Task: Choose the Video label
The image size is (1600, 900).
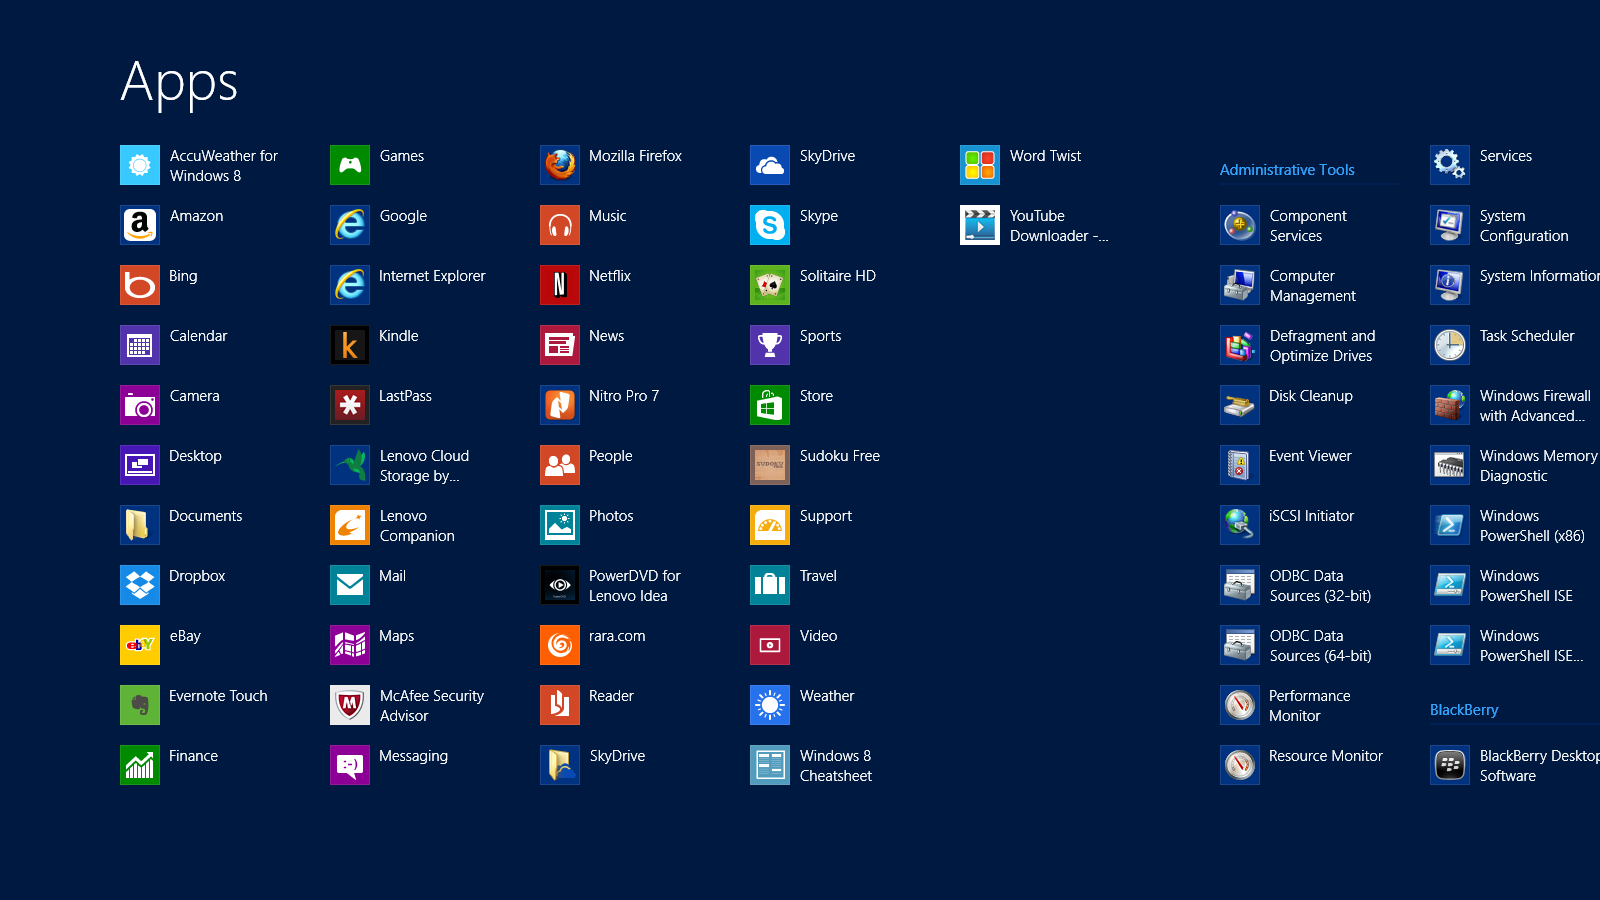Action: coord(818,636)
